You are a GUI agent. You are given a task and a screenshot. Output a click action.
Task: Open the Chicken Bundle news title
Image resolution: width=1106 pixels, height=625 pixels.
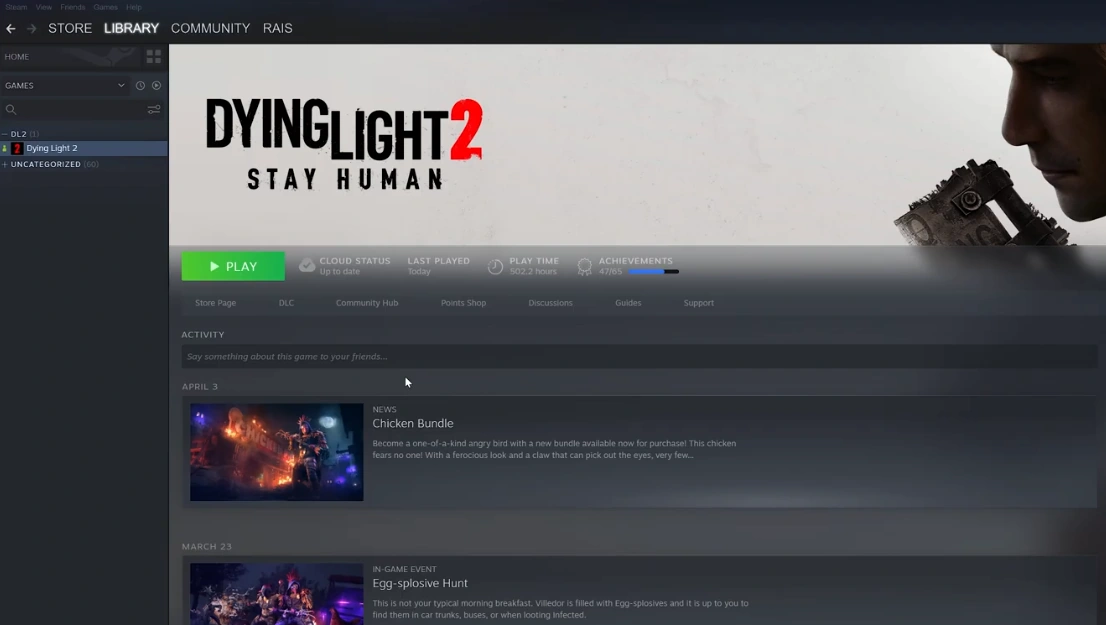[x=413, y=423]
